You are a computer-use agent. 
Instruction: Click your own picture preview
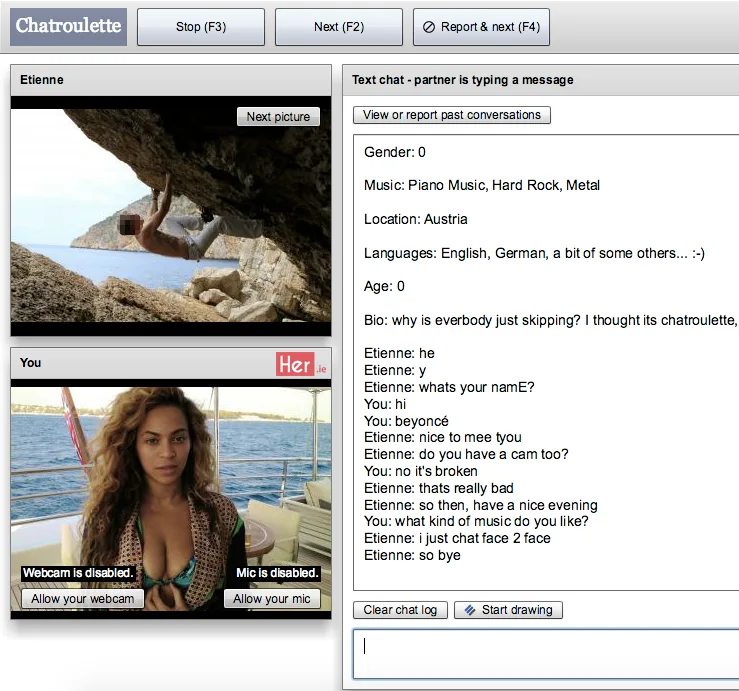click(171, 499)
